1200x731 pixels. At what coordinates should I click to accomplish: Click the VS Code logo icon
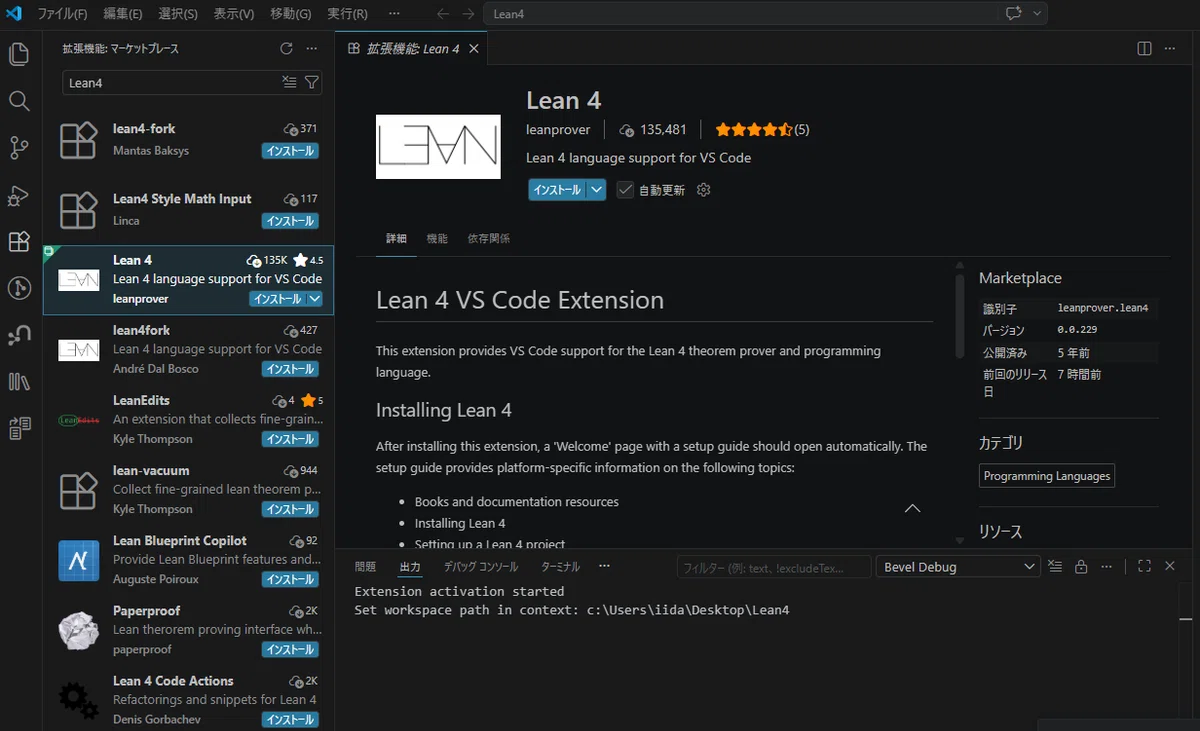pyautogui.click(x=14, y=14)
